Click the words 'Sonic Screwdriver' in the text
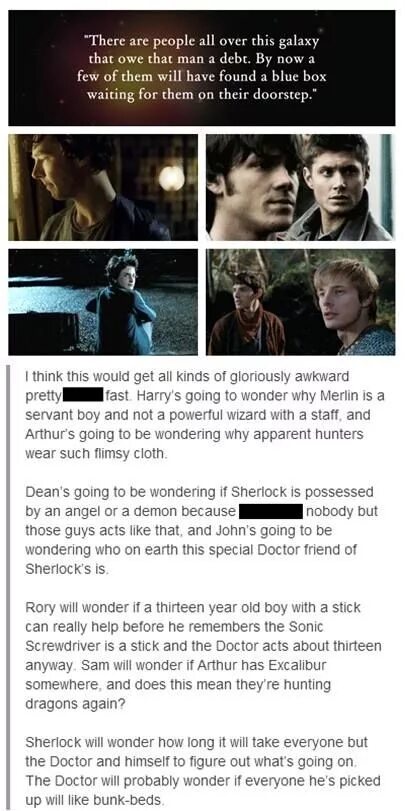 [x=174, y=637]
